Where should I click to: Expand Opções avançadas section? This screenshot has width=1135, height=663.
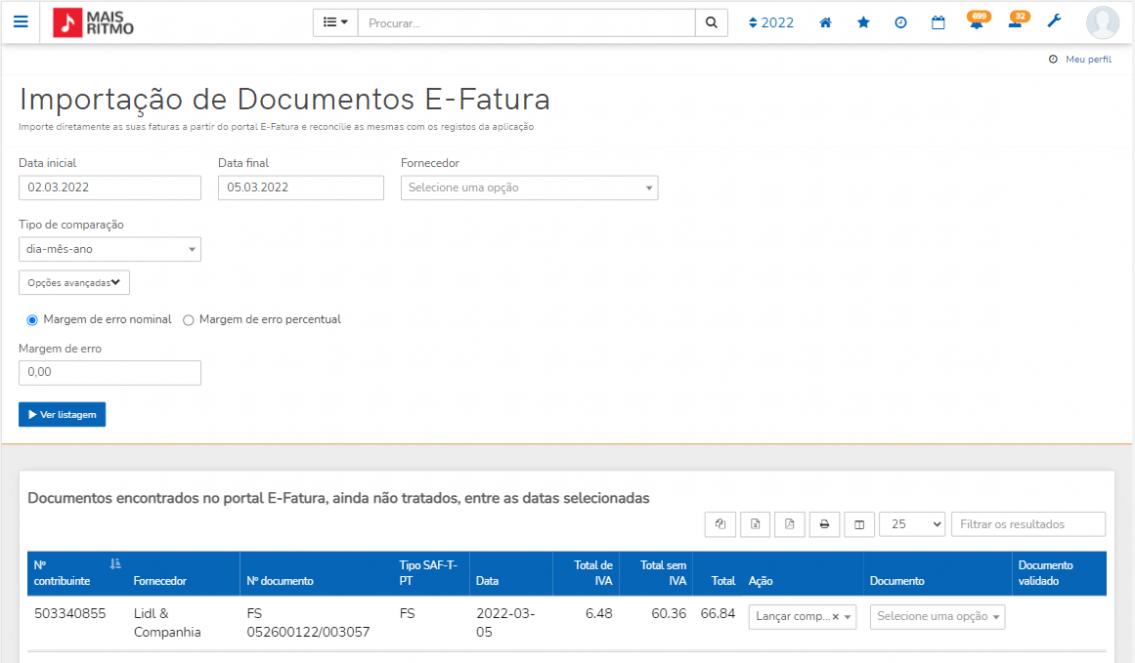tap(74, 283)
